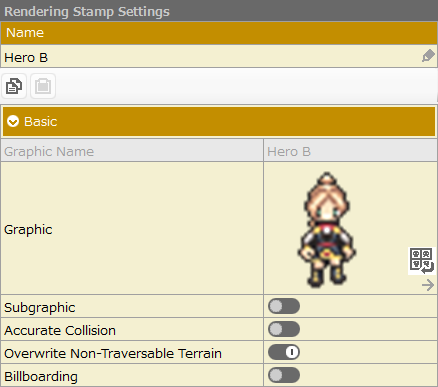Disable Overwrite Non-Traversable Terrain switch

pos(284,352)
